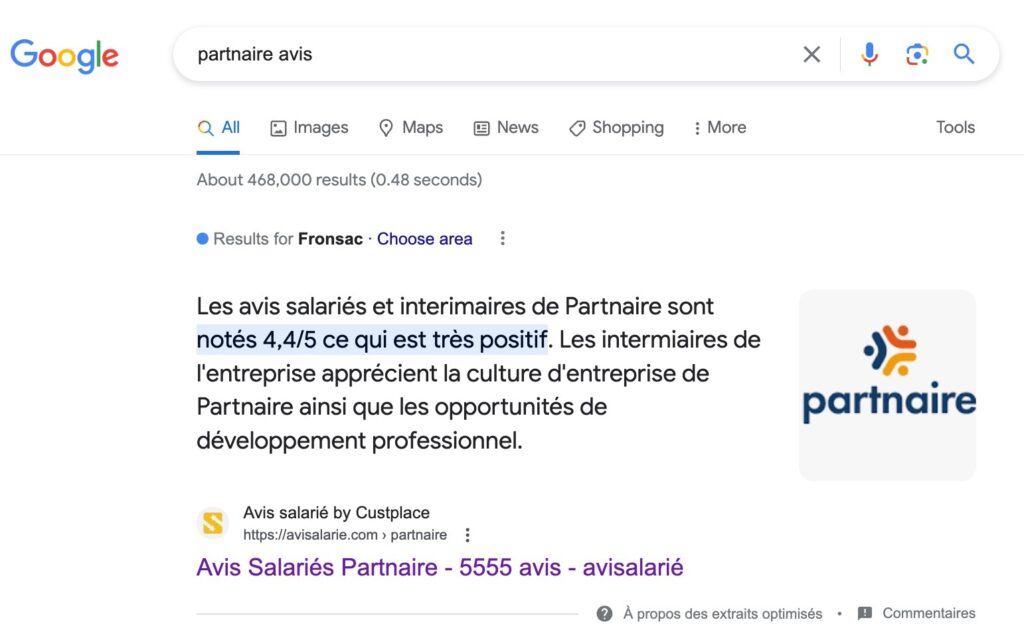Click inside the search input field
This screenshot has width=1024, height=630.
pyautogui.click(x=490, y=54)
